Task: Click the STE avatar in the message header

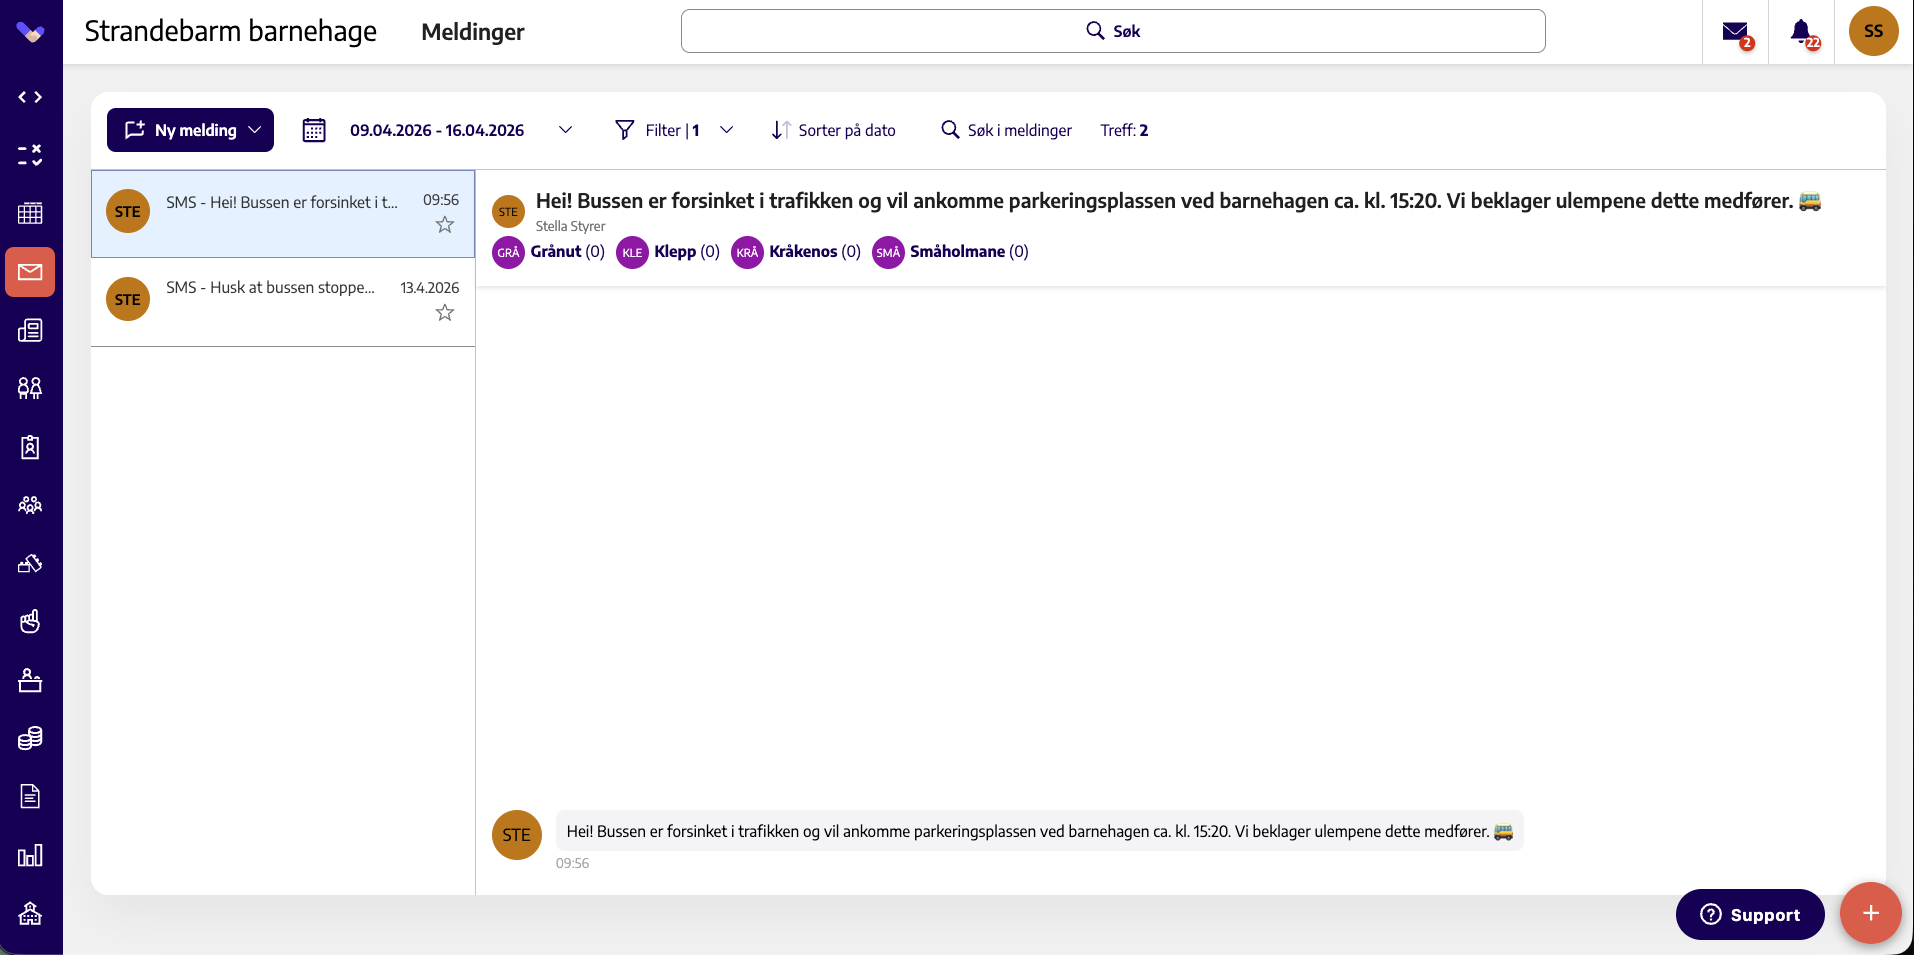Action: click(x=508, y=212)
